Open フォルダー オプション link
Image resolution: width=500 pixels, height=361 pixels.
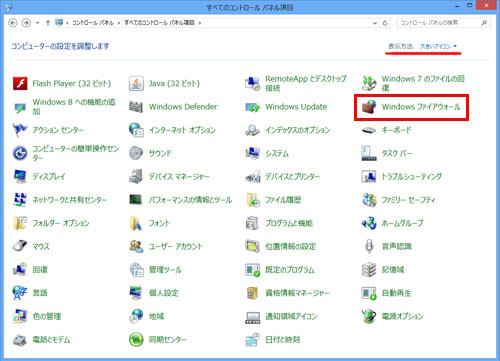point(61,223)
